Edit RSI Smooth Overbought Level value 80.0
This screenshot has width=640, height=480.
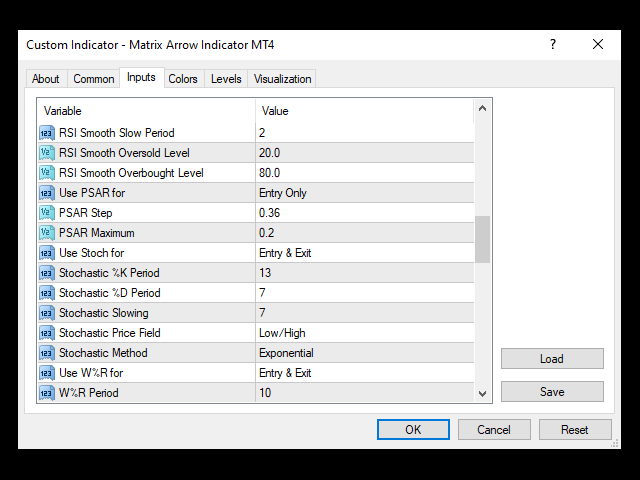(x=365, y=173)
